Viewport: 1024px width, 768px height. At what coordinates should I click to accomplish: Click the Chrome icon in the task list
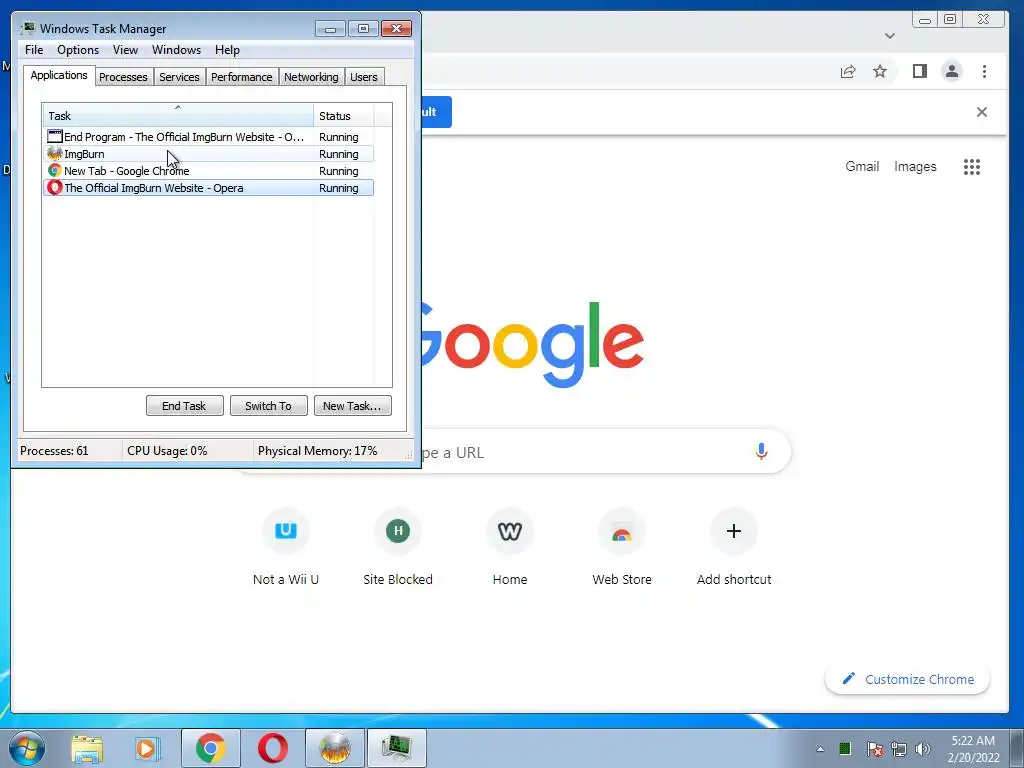point(55,171)
